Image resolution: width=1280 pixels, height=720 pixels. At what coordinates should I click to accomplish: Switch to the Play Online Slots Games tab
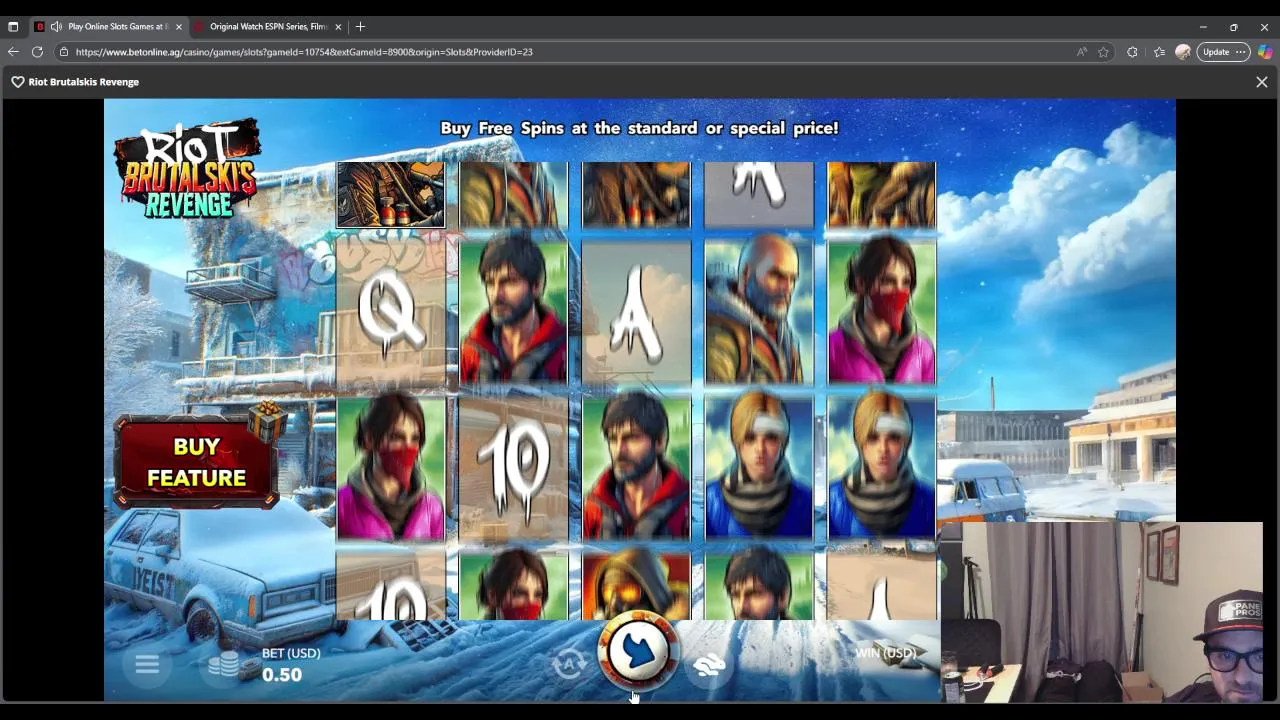pyautogui.click(x=109, y=27)
